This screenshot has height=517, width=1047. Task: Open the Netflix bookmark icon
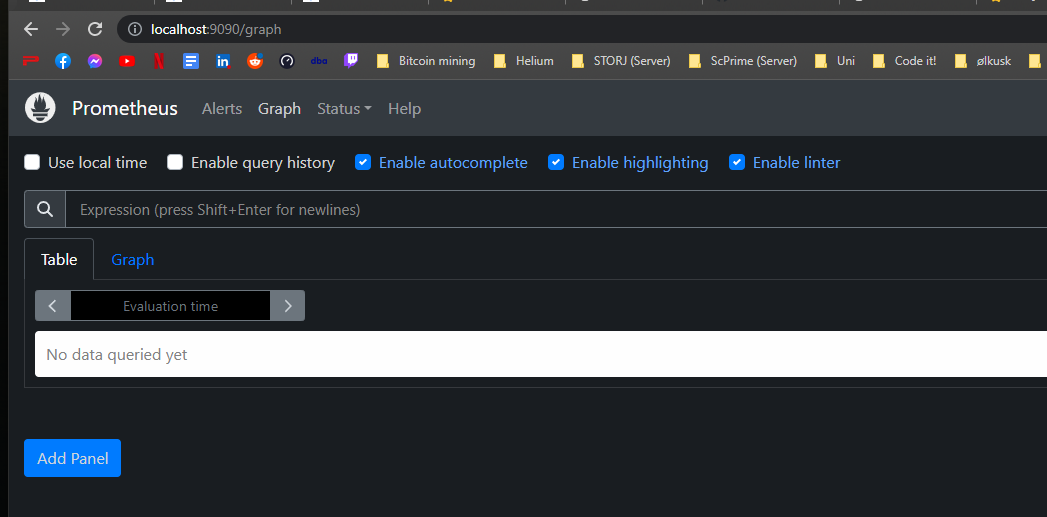tap(159, 61)
